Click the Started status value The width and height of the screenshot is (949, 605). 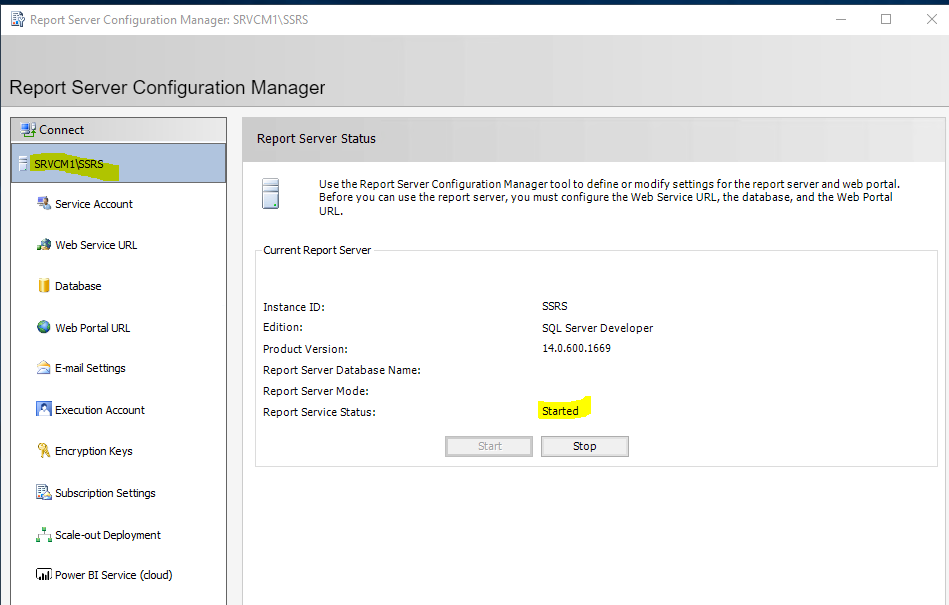click(560, 411)
